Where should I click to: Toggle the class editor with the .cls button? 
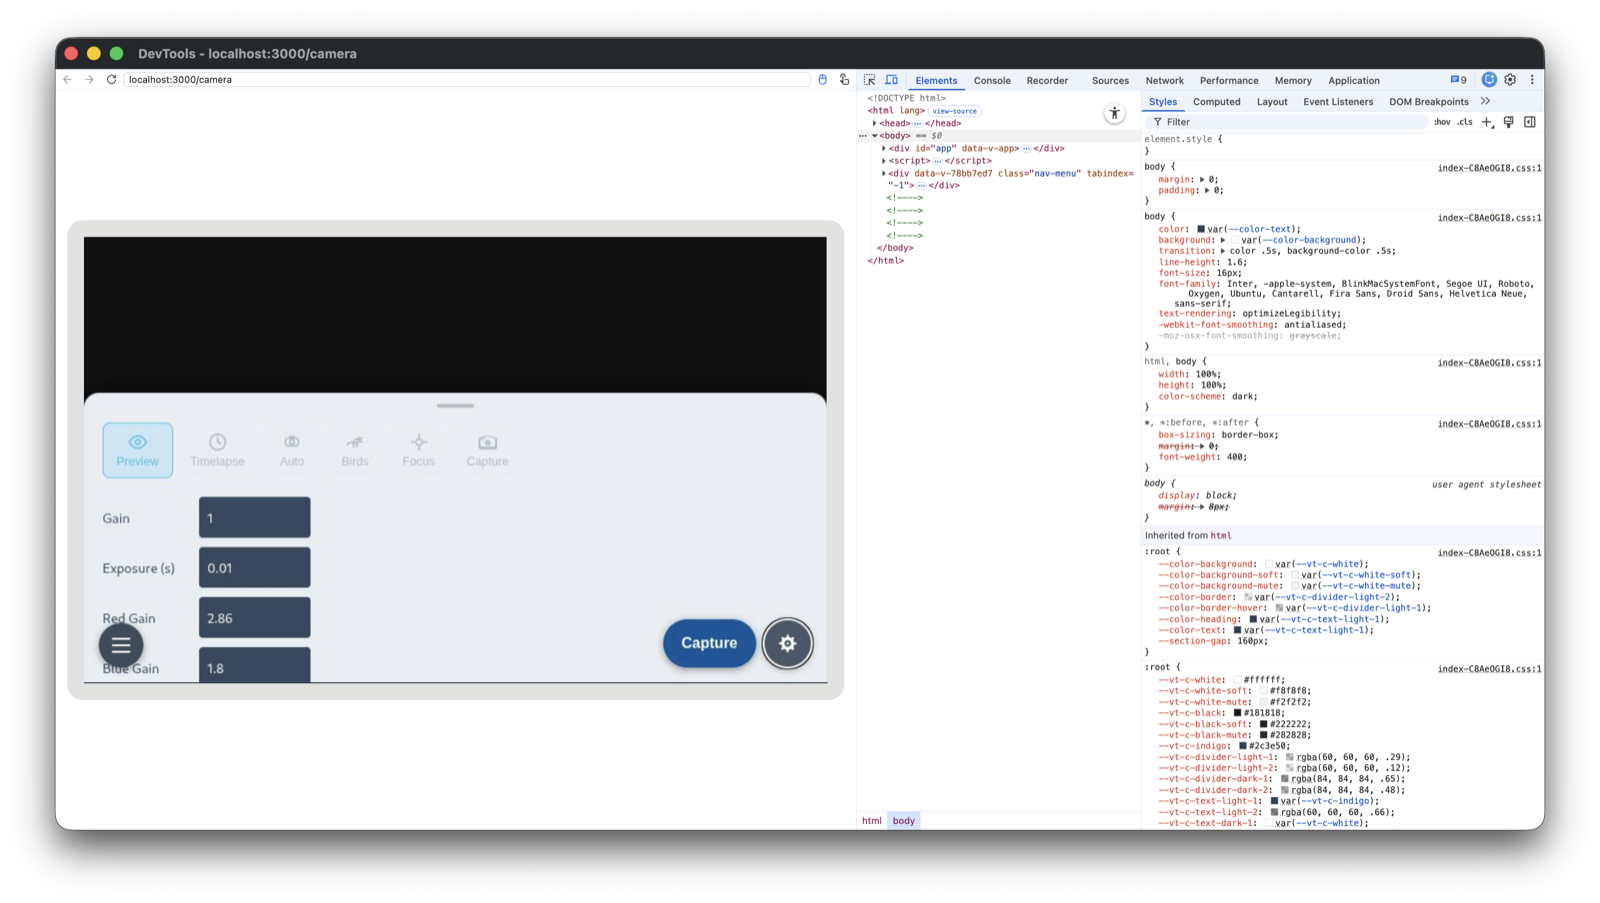pyautogui.click(x=1464, y=121)
